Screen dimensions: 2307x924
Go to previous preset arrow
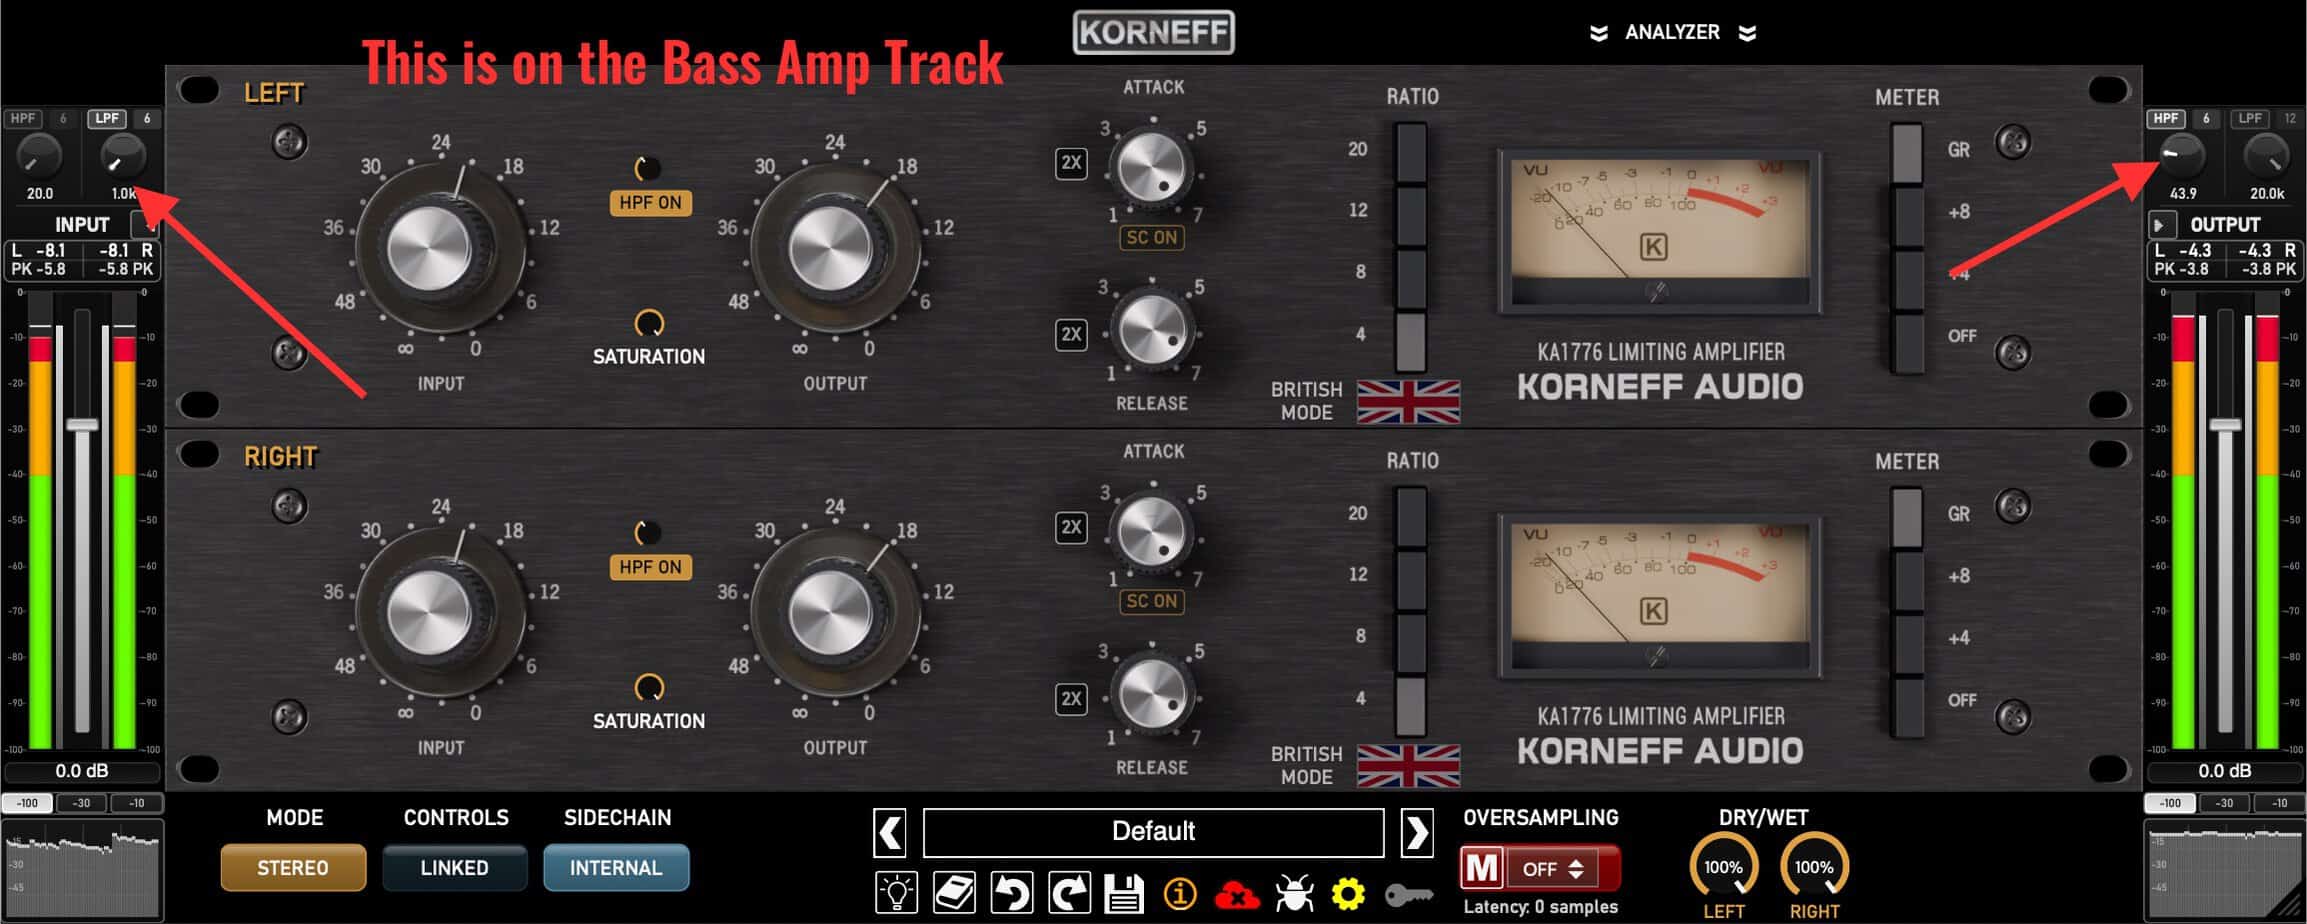pyautogui.click(x=890, y=832)
